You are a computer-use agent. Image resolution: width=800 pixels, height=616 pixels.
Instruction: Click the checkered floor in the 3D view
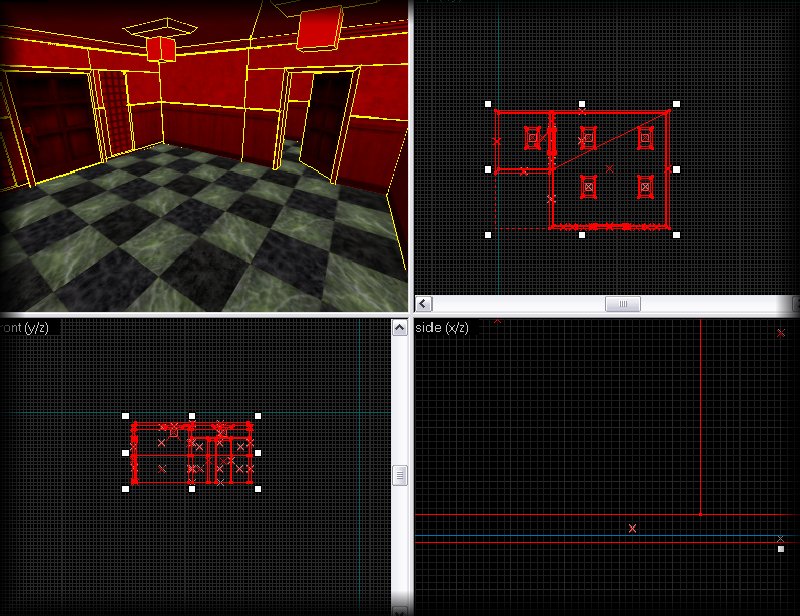point(200,240)
